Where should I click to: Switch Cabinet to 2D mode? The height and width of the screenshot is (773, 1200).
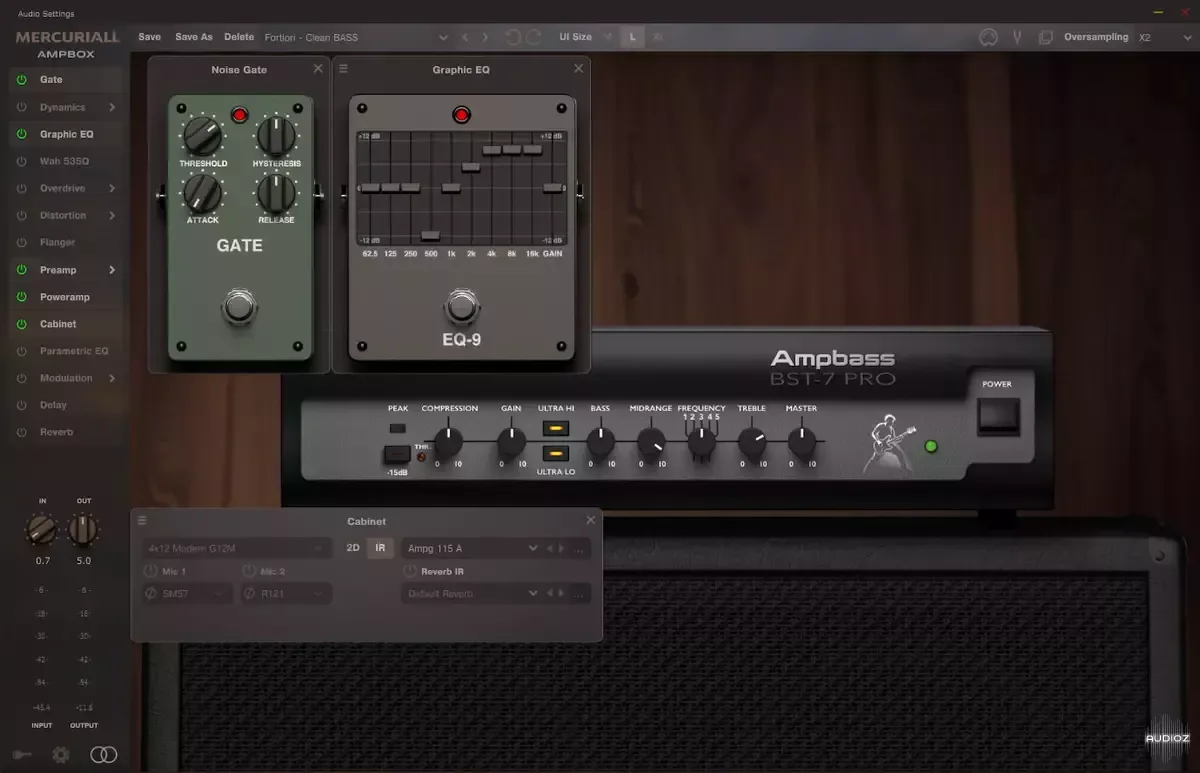tap(353, 548)
